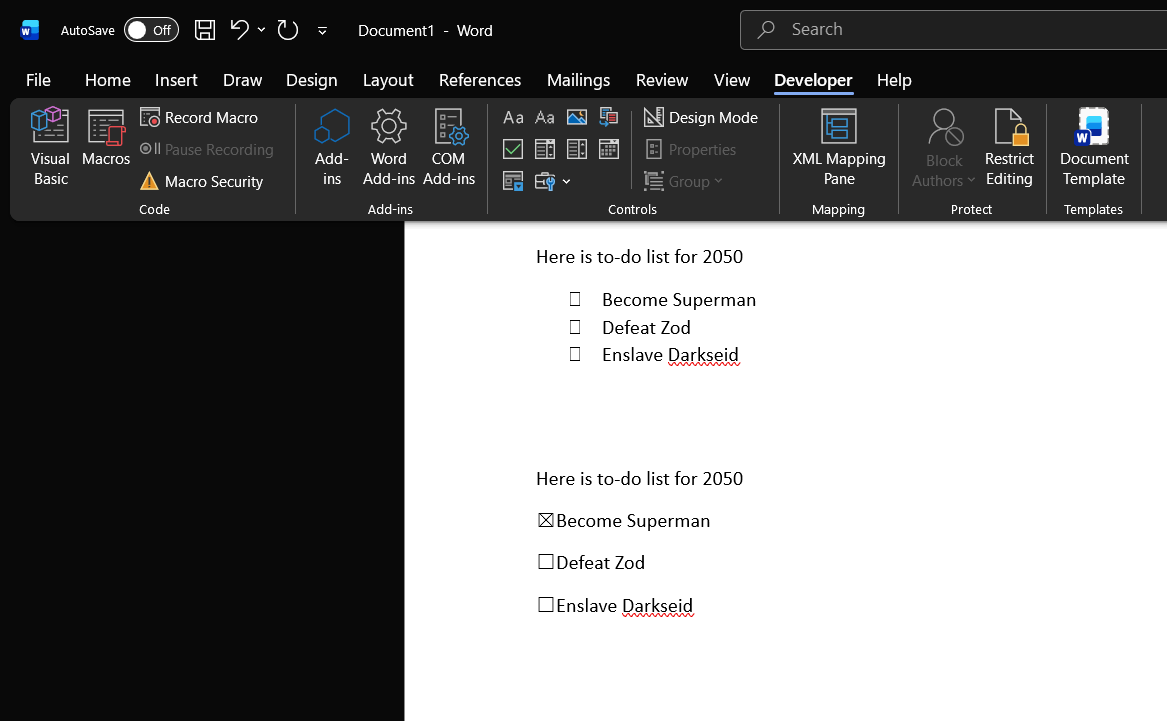Expand the Undo dropdown arrow
This screenshot has width=1167, height=721.
point(261,30)
